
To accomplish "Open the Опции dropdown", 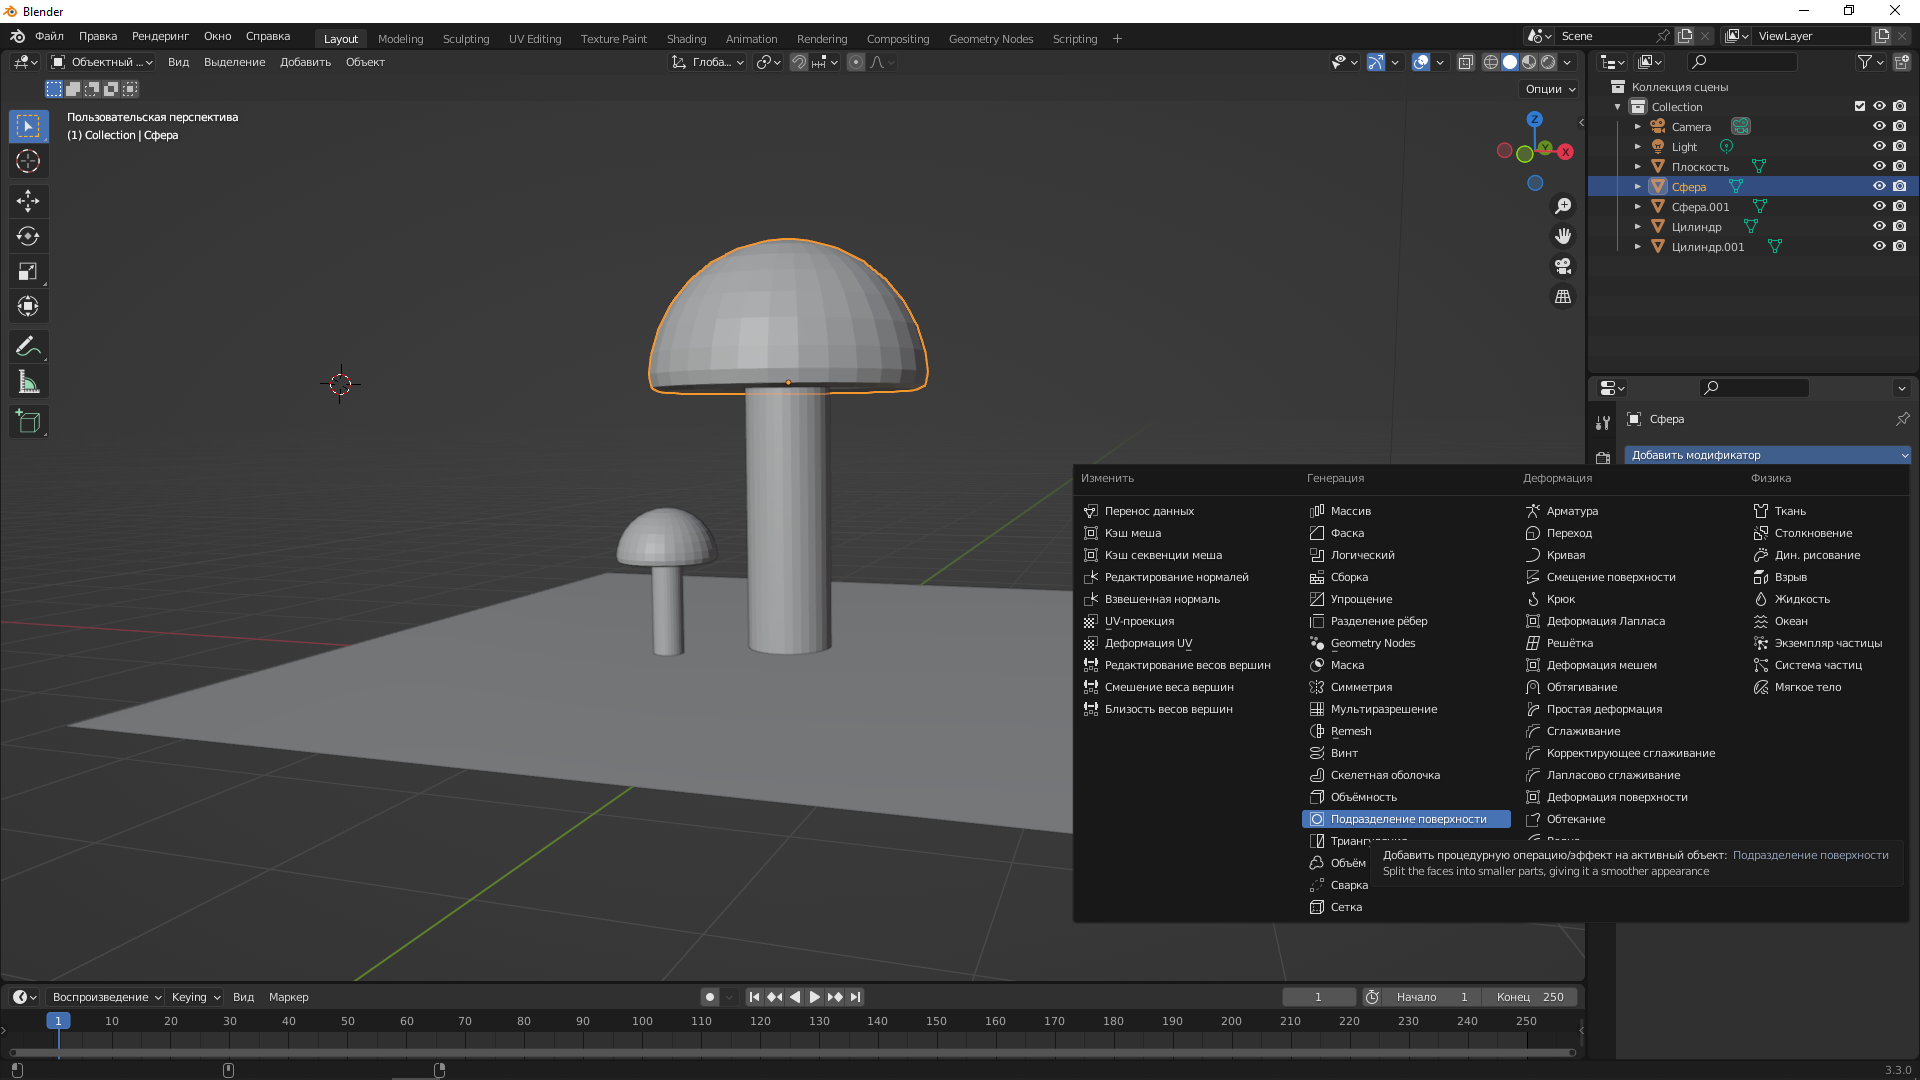I will 1549,89.
